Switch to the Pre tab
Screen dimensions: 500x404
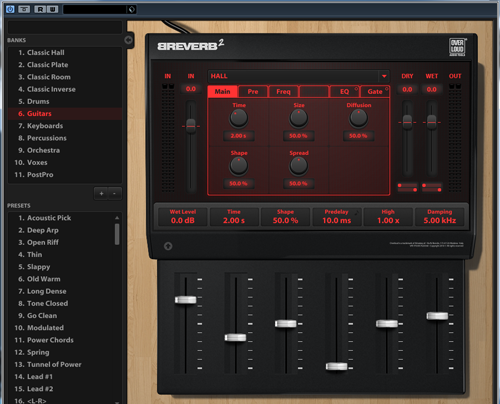click(253, 92)
